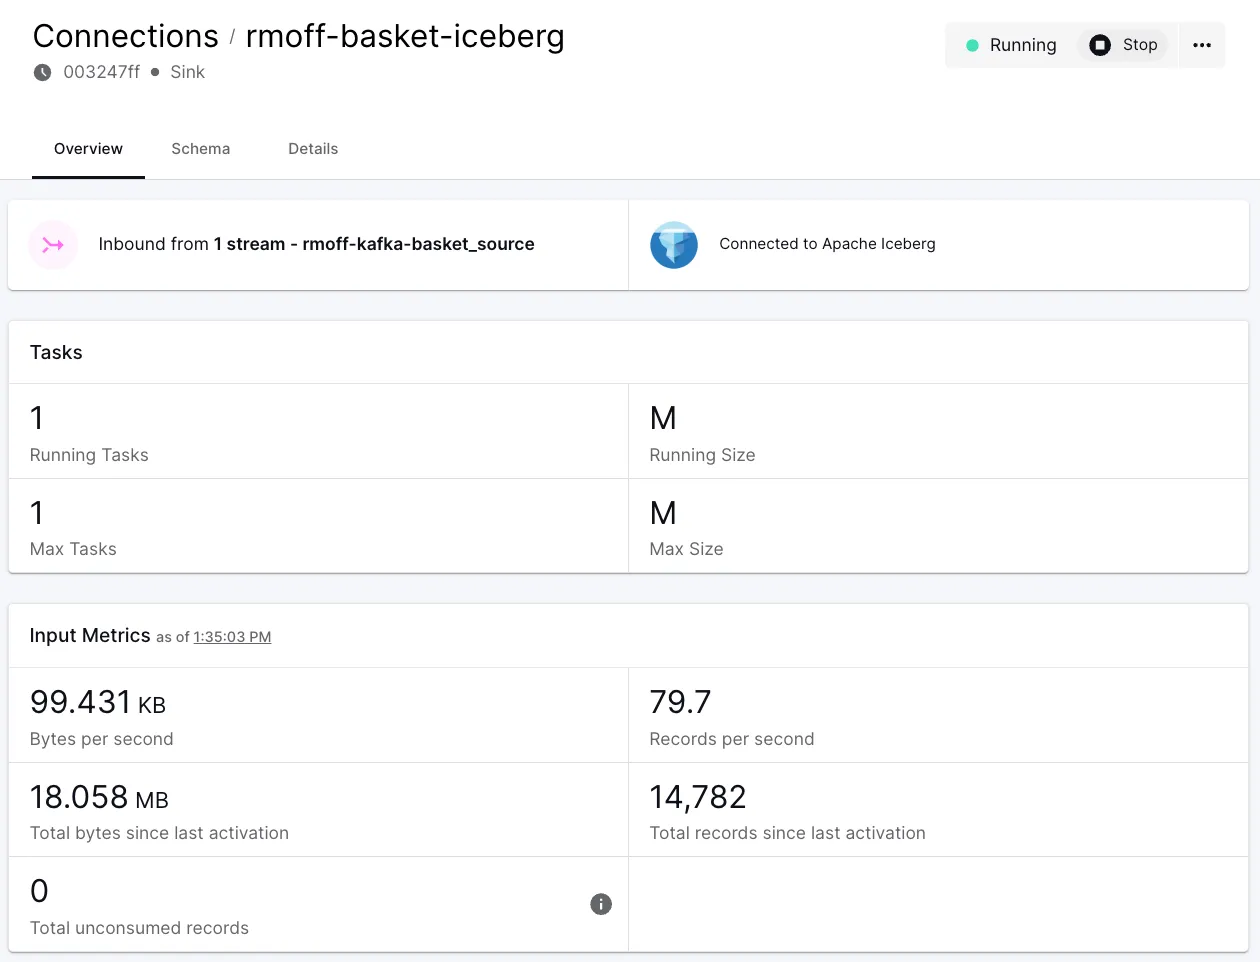This screenshot has width=1260, height=962.
Task: Open the rmoff-kafka-basket_source stream link
Action: (x=418, y=244)
